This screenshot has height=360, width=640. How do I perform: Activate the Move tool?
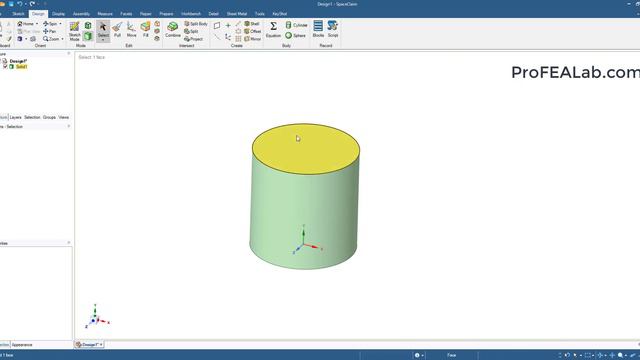coord(131,29)
